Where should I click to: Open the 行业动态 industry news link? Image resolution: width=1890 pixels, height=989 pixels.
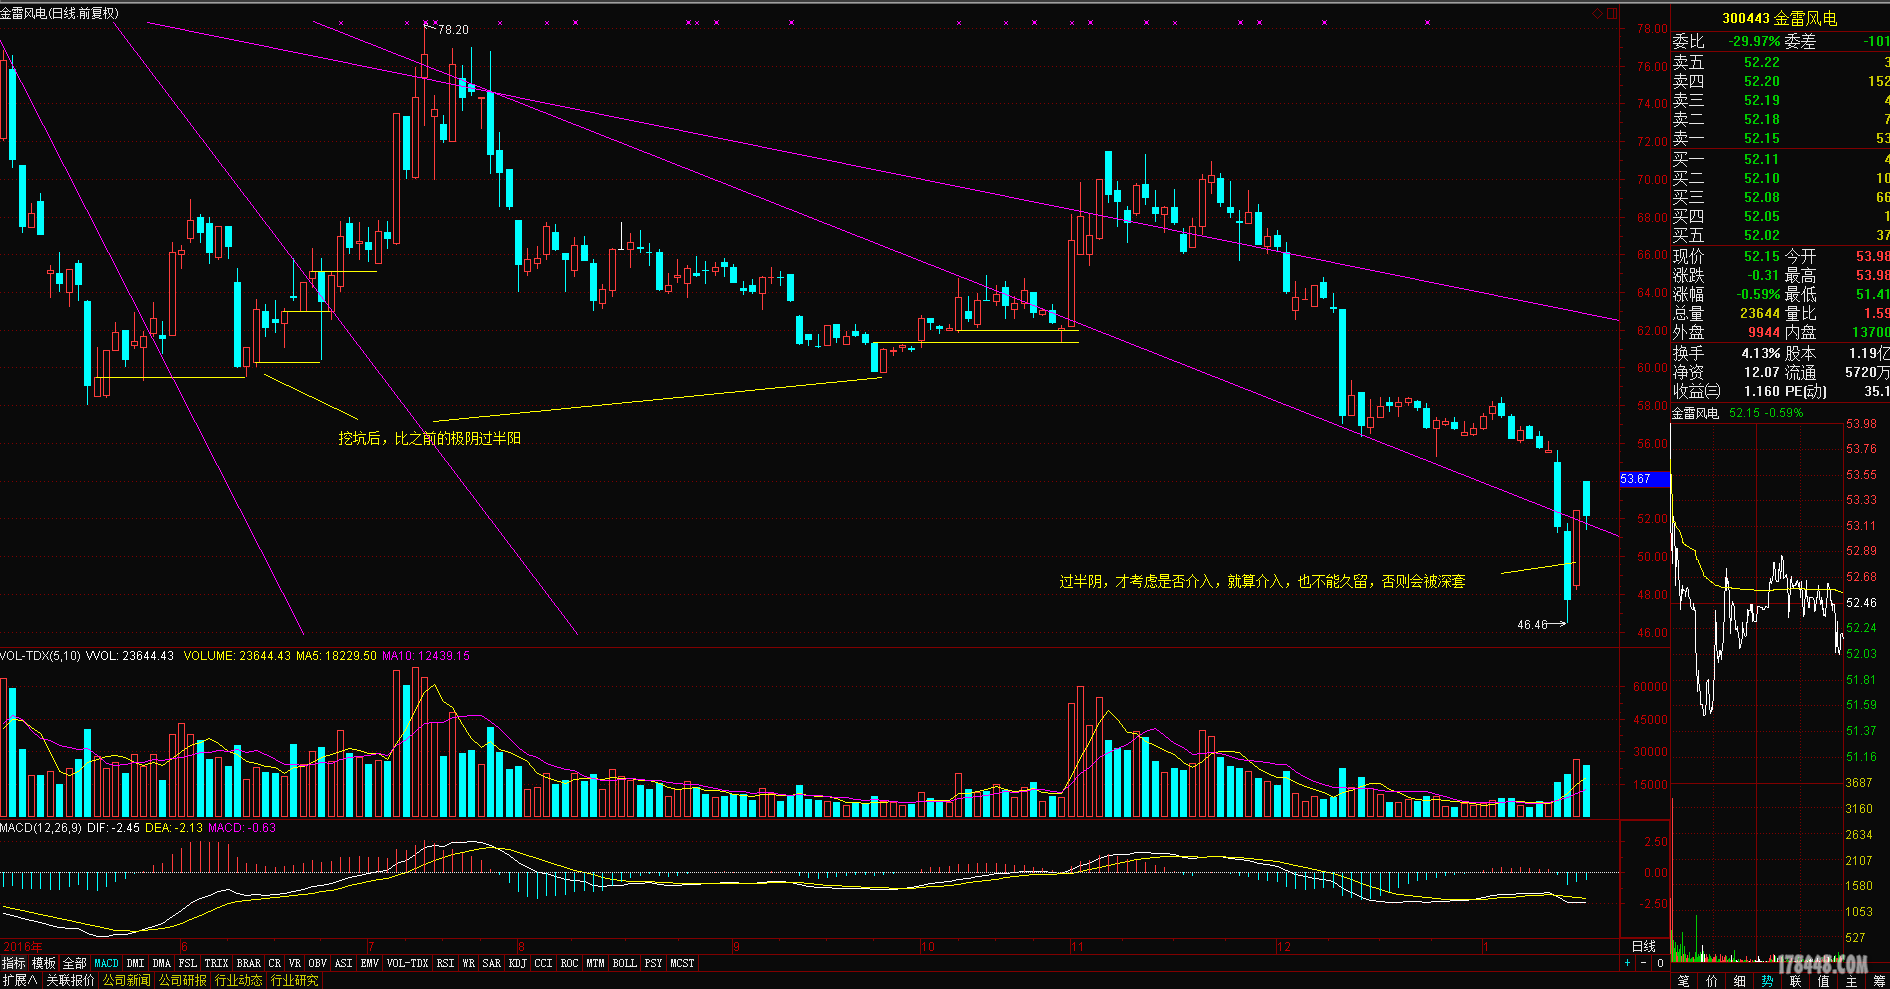click(x=238, y=980)
